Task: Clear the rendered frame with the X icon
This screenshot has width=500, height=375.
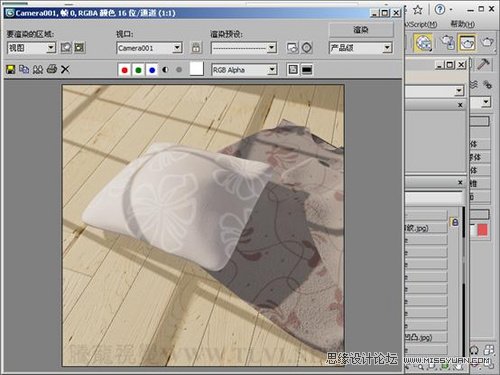Action: coord(65,69)
